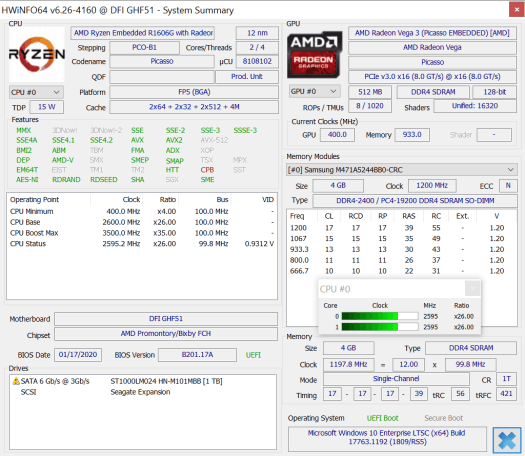Click the RDSEED feature flag
Image resolution: width=525 pixels, height=456 pixels.
[x=103, y=180]
